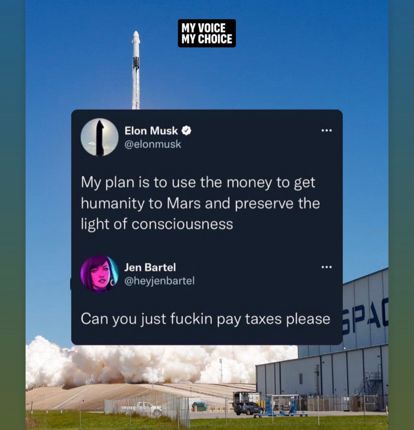The image size is (414, 430).
Task: Click the MY VOICE MY CHOICE logo
Action: click(207, 33)
